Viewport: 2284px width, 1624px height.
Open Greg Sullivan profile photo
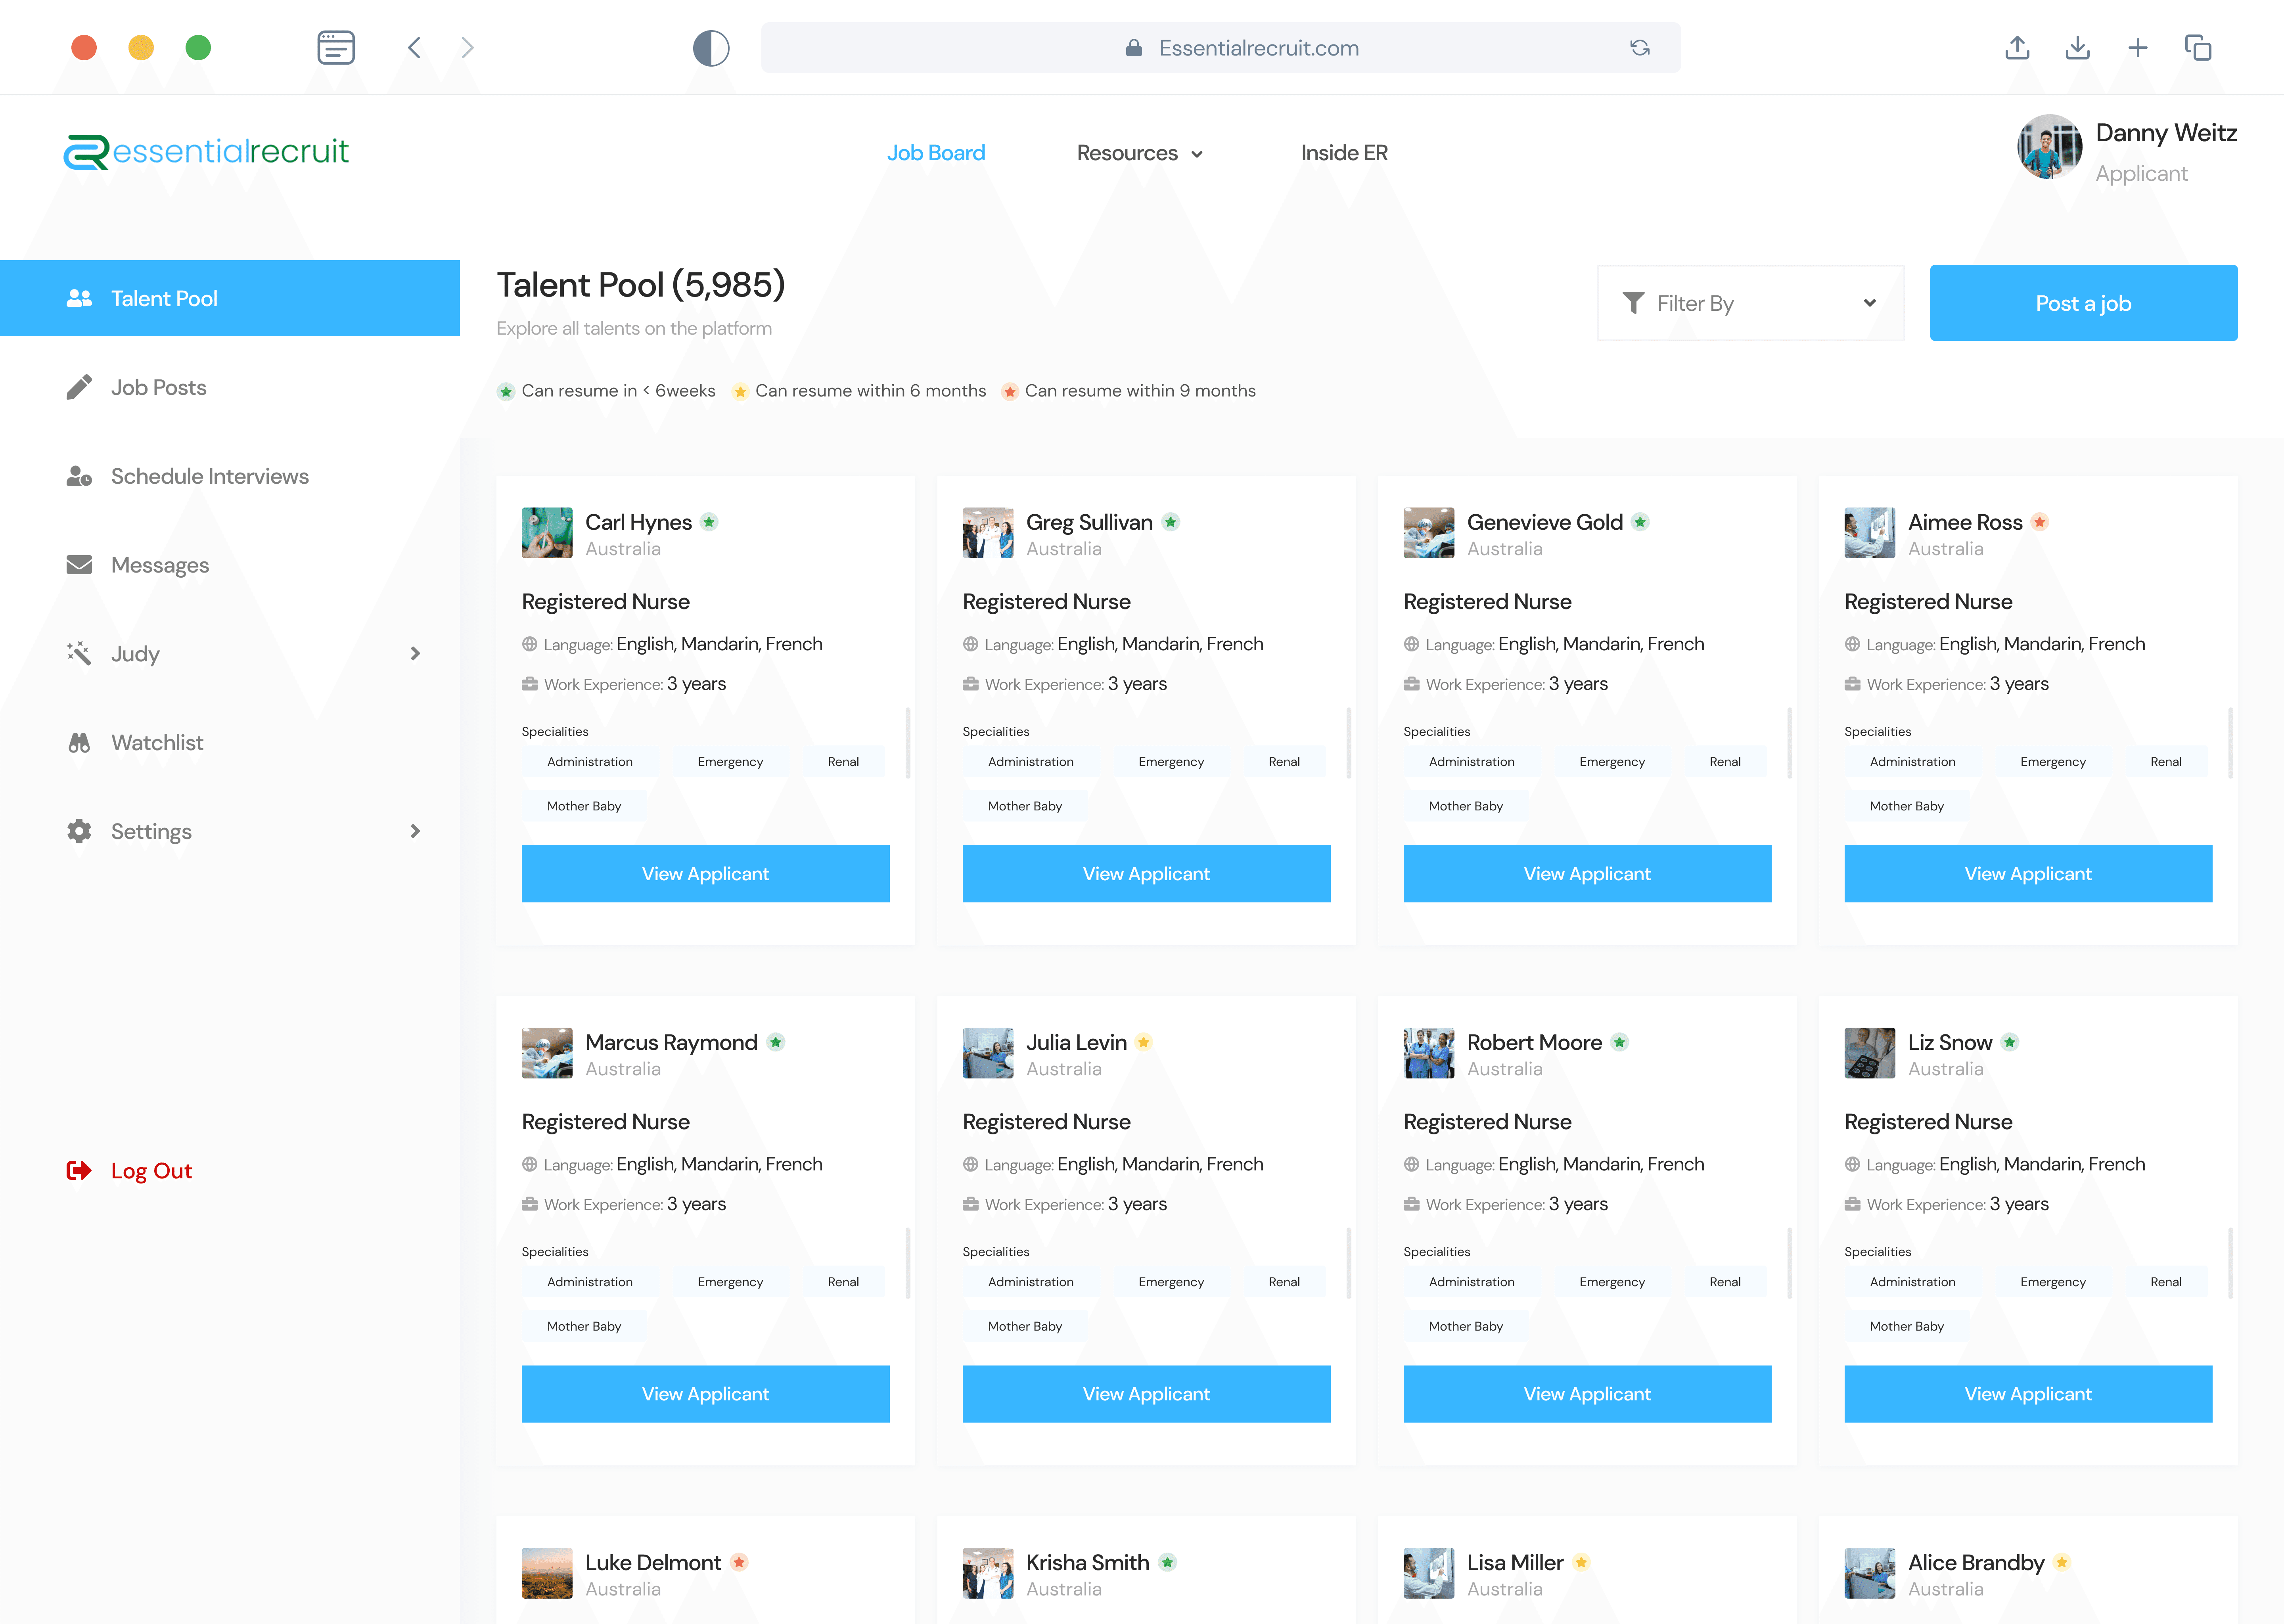point(988,532)
